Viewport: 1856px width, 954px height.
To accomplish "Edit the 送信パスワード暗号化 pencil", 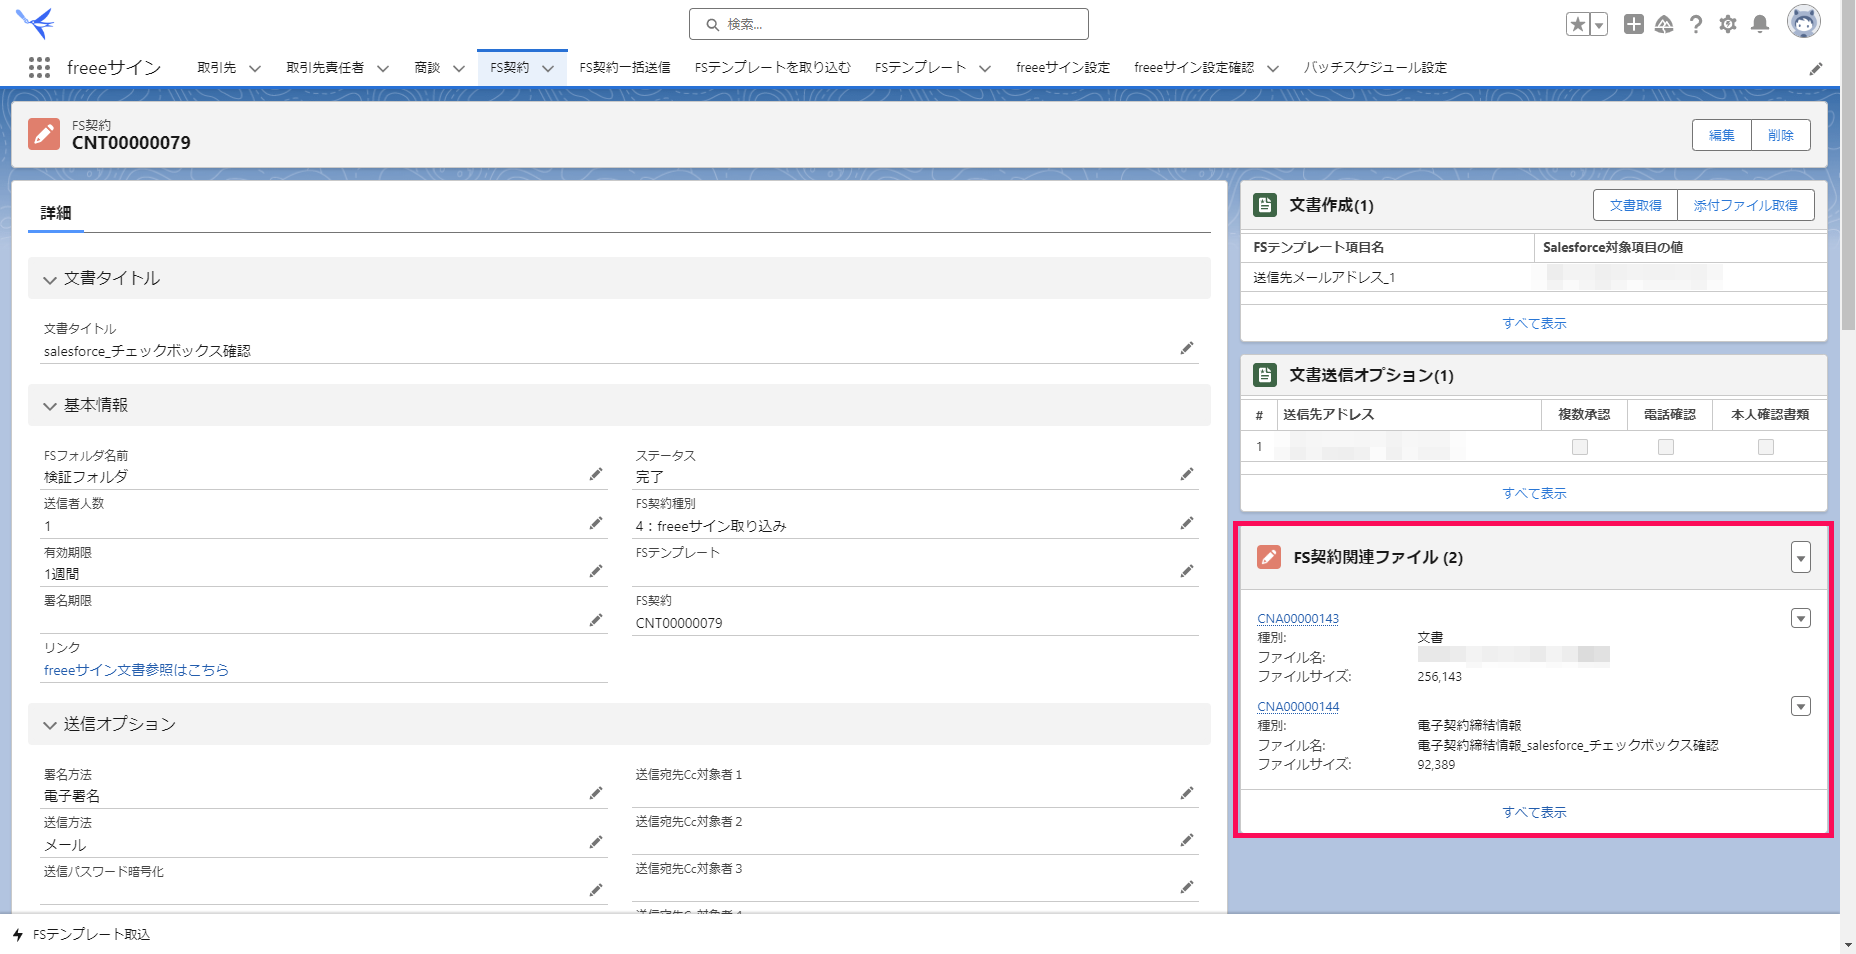I will click(x=596, y=890).
